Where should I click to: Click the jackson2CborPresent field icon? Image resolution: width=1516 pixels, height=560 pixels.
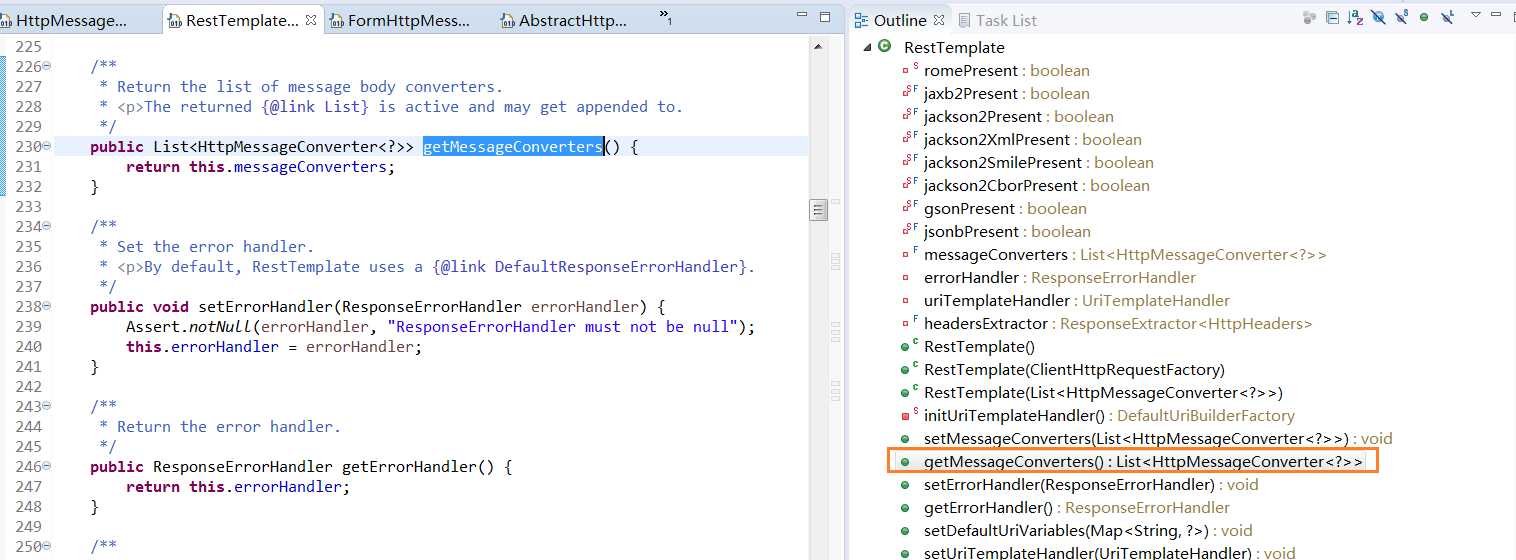[909, 185]
